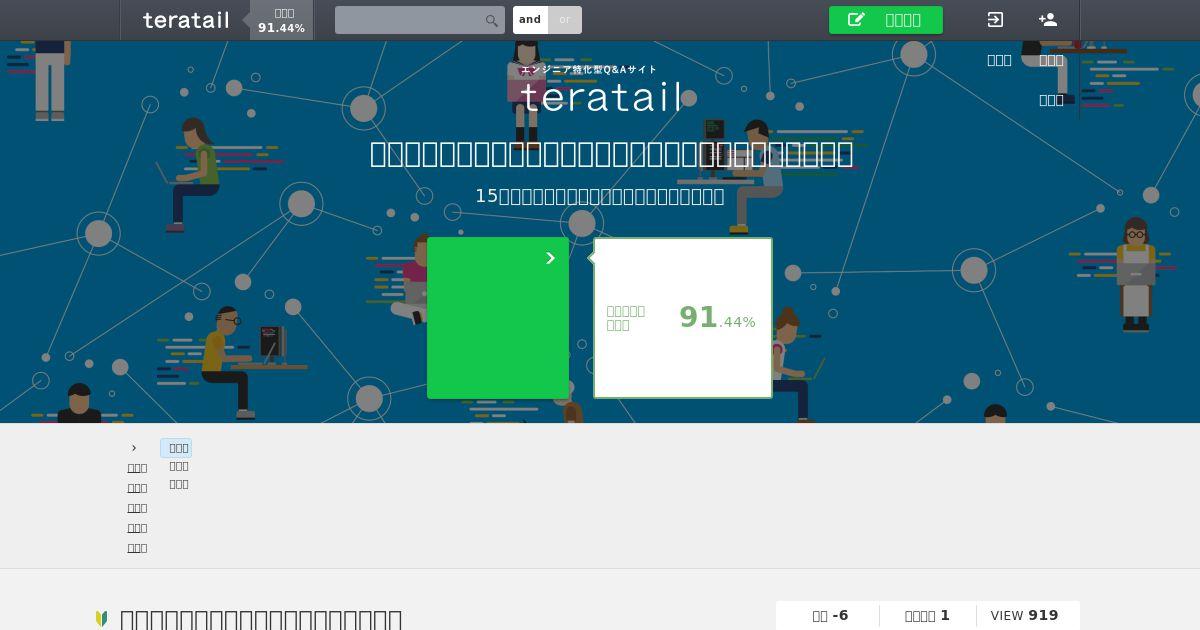Click the large teratail hero logo

[x=602, y=96]
